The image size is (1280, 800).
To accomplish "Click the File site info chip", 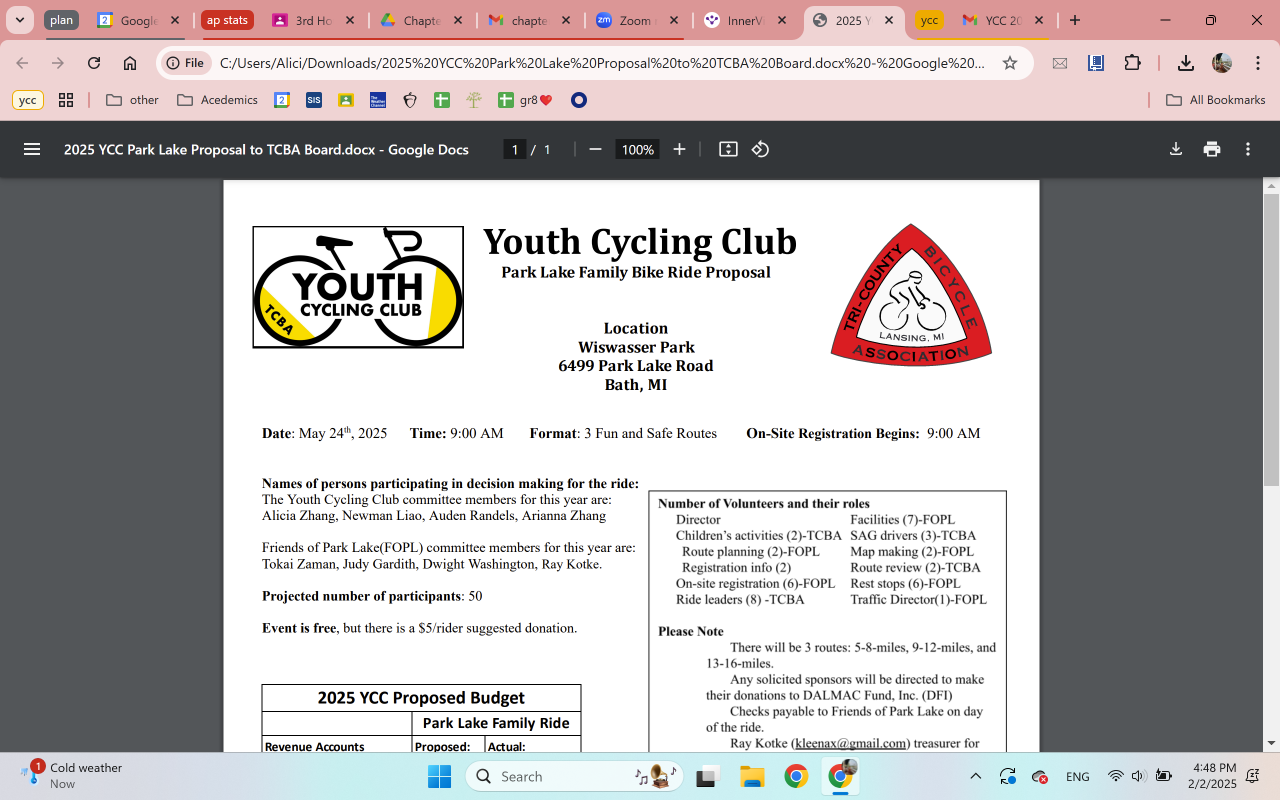I will [x=185, y=63].
